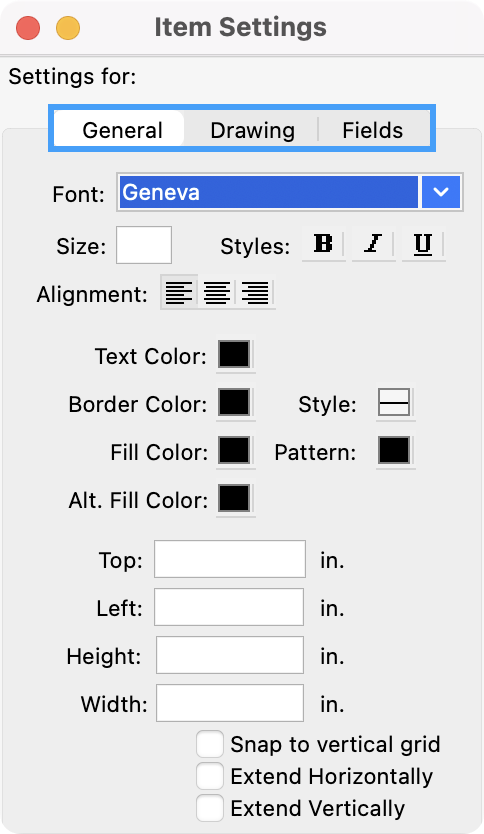Image resolution: width=484 pixels, height=834 pixels.
Task: Set alignment to center
Action: click(217, 292)
